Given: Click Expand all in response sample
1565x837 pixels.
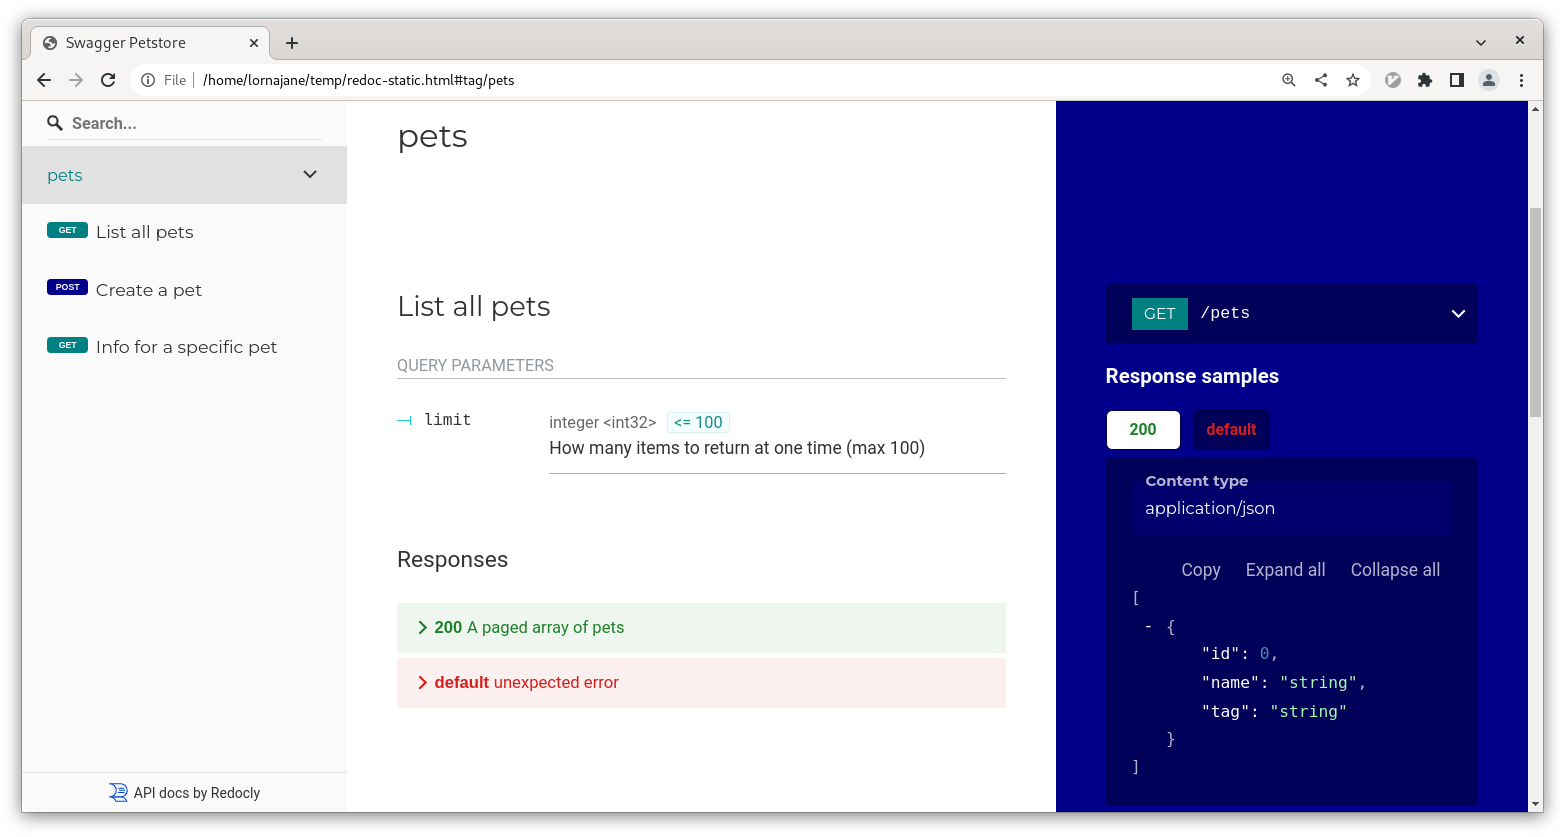Looking at the screenshot, I should pos(1285,570).
